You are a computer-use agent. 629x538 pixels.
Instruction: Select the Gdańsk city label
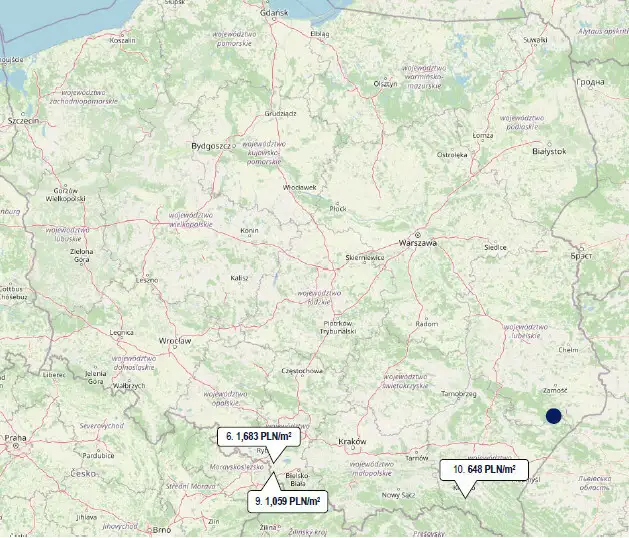[274, 13]
